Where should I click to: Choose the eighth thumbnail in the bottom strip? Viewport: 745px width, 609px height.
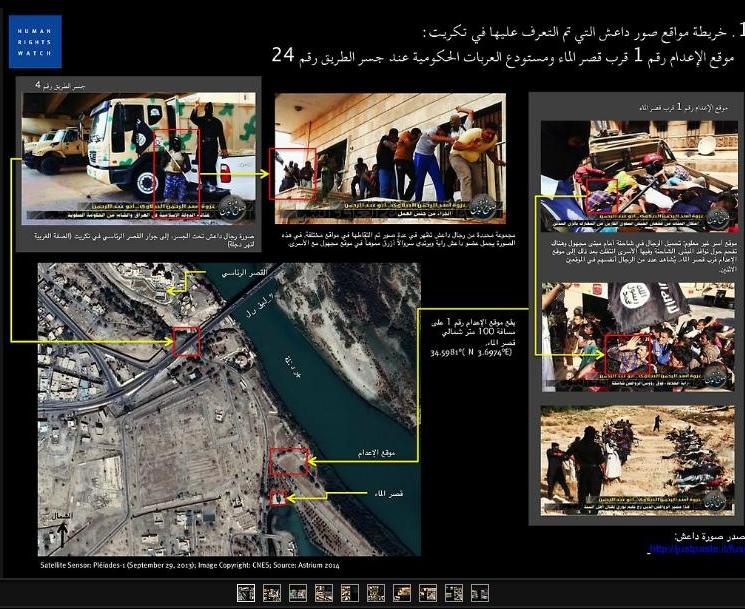pos(428,593)
